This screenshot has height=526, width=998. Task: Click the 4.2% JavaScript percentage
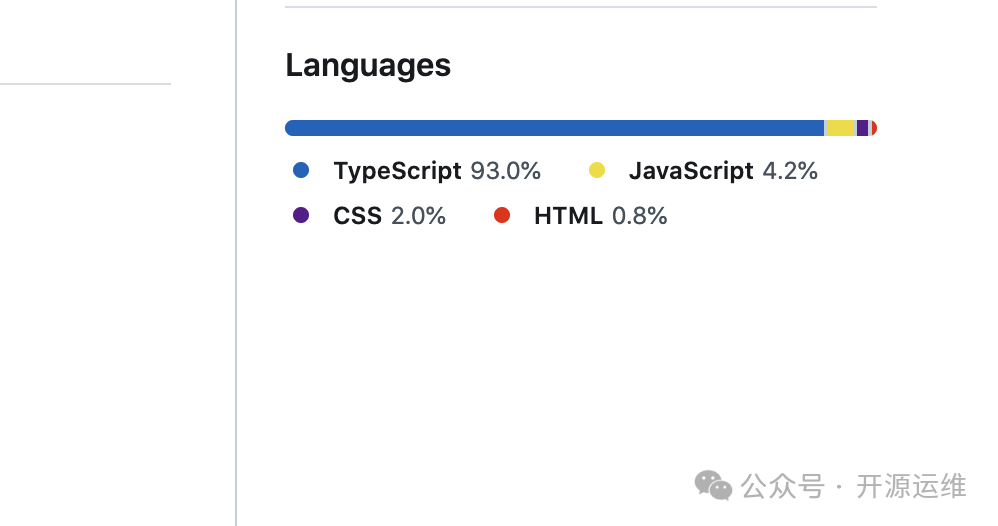tap(790, 171)
